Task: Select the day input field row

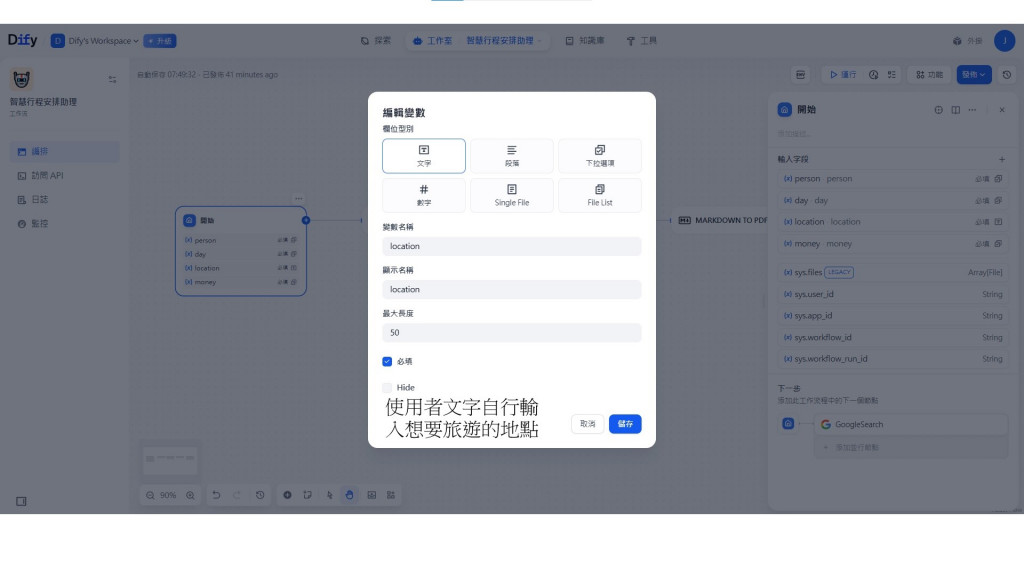Action: click(x=892, y=200)
